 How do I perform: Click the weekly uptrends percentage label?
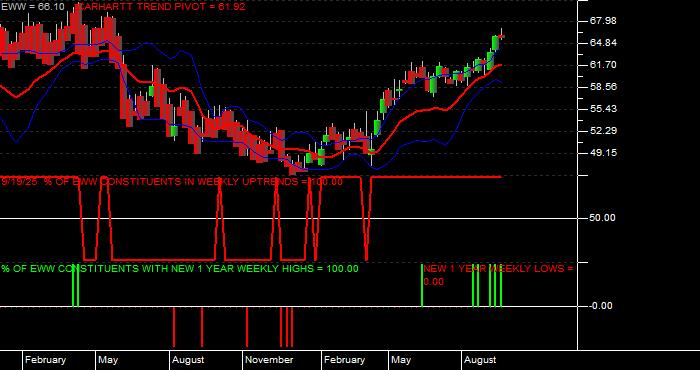172,182
